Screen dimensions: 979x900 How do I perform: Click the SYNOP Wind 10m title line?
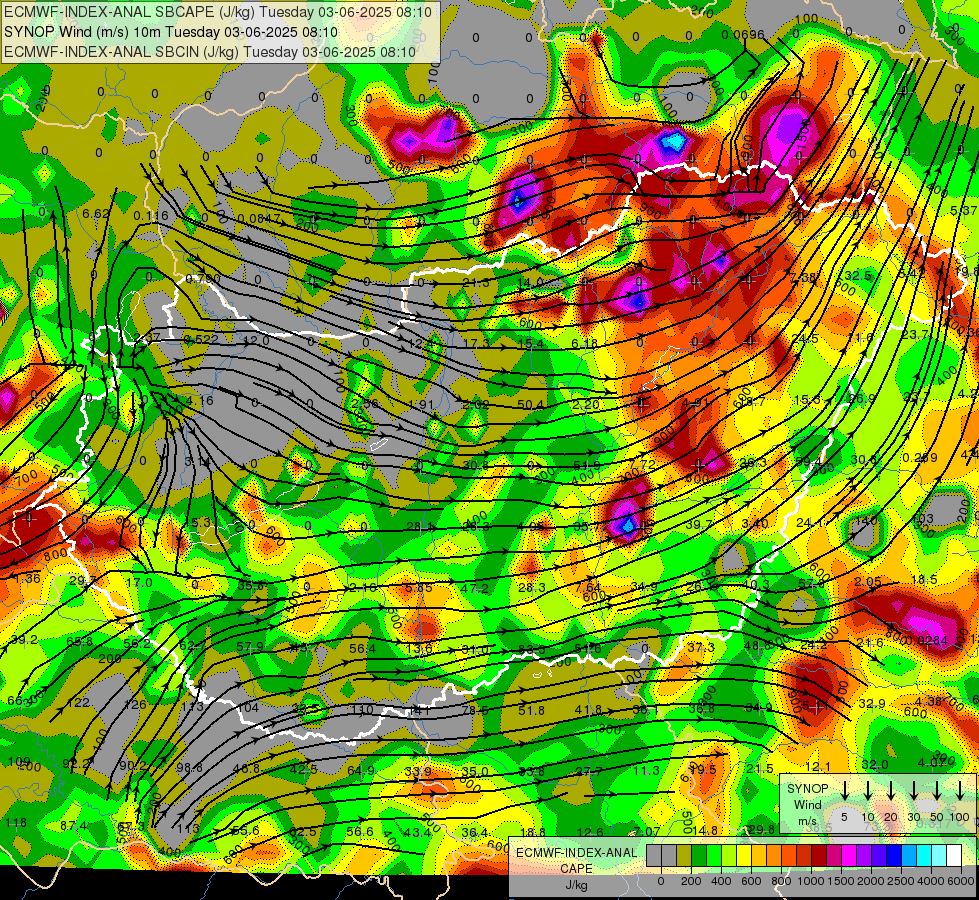[170, 32]
